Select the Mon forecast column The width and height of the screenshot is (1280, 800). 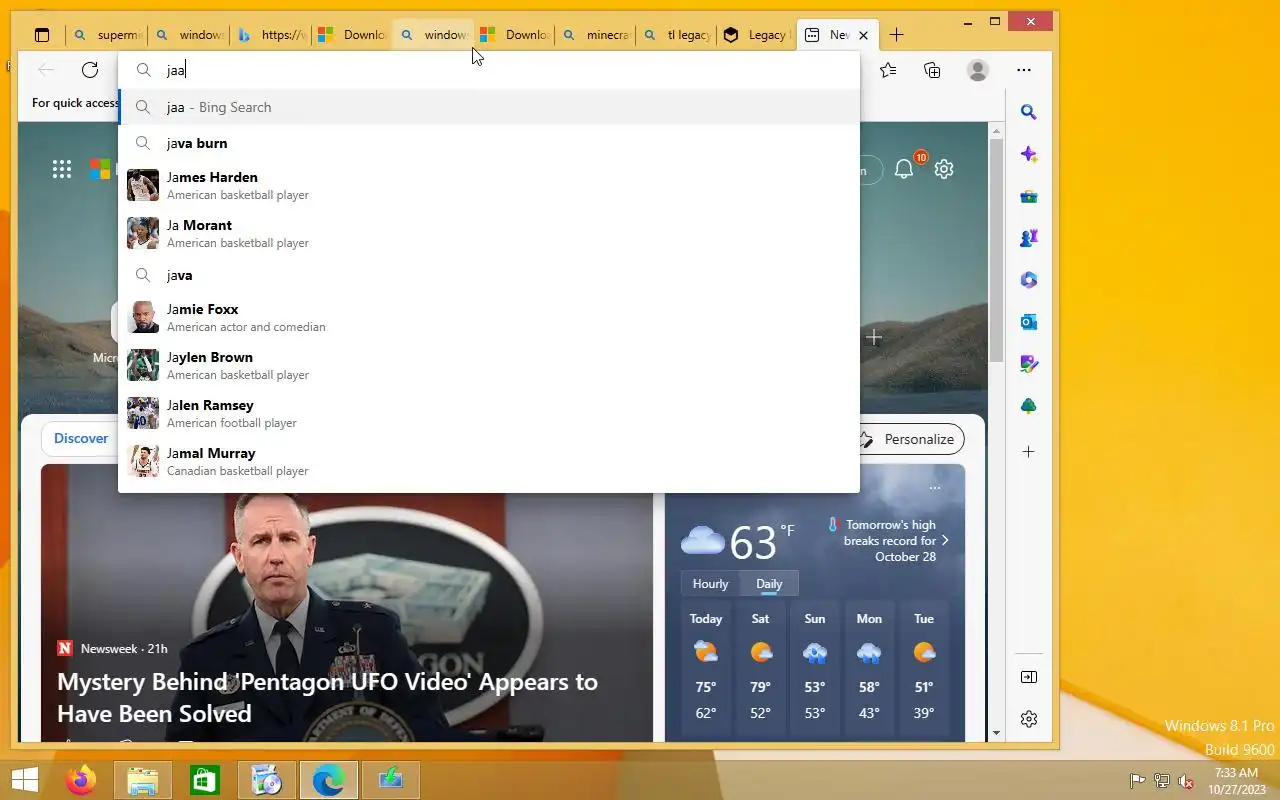pyautogui.click(x=869, y=668)
